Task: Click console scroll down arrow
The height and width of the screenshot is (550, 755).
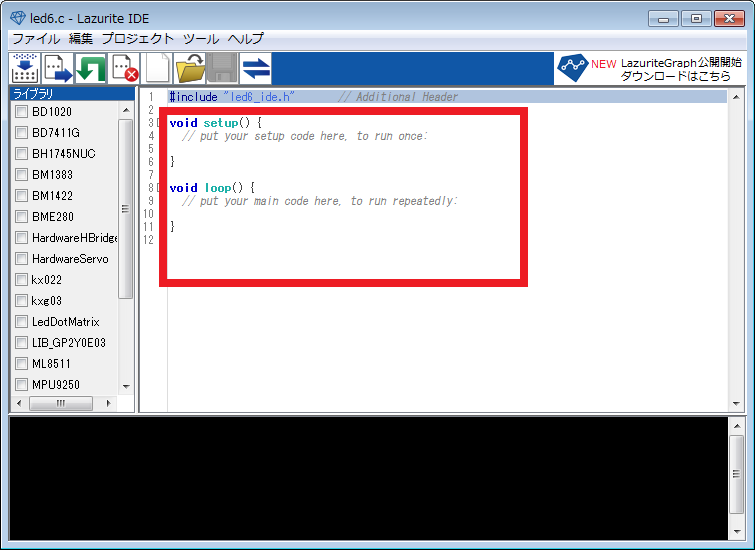Action: tap(737, 532)
